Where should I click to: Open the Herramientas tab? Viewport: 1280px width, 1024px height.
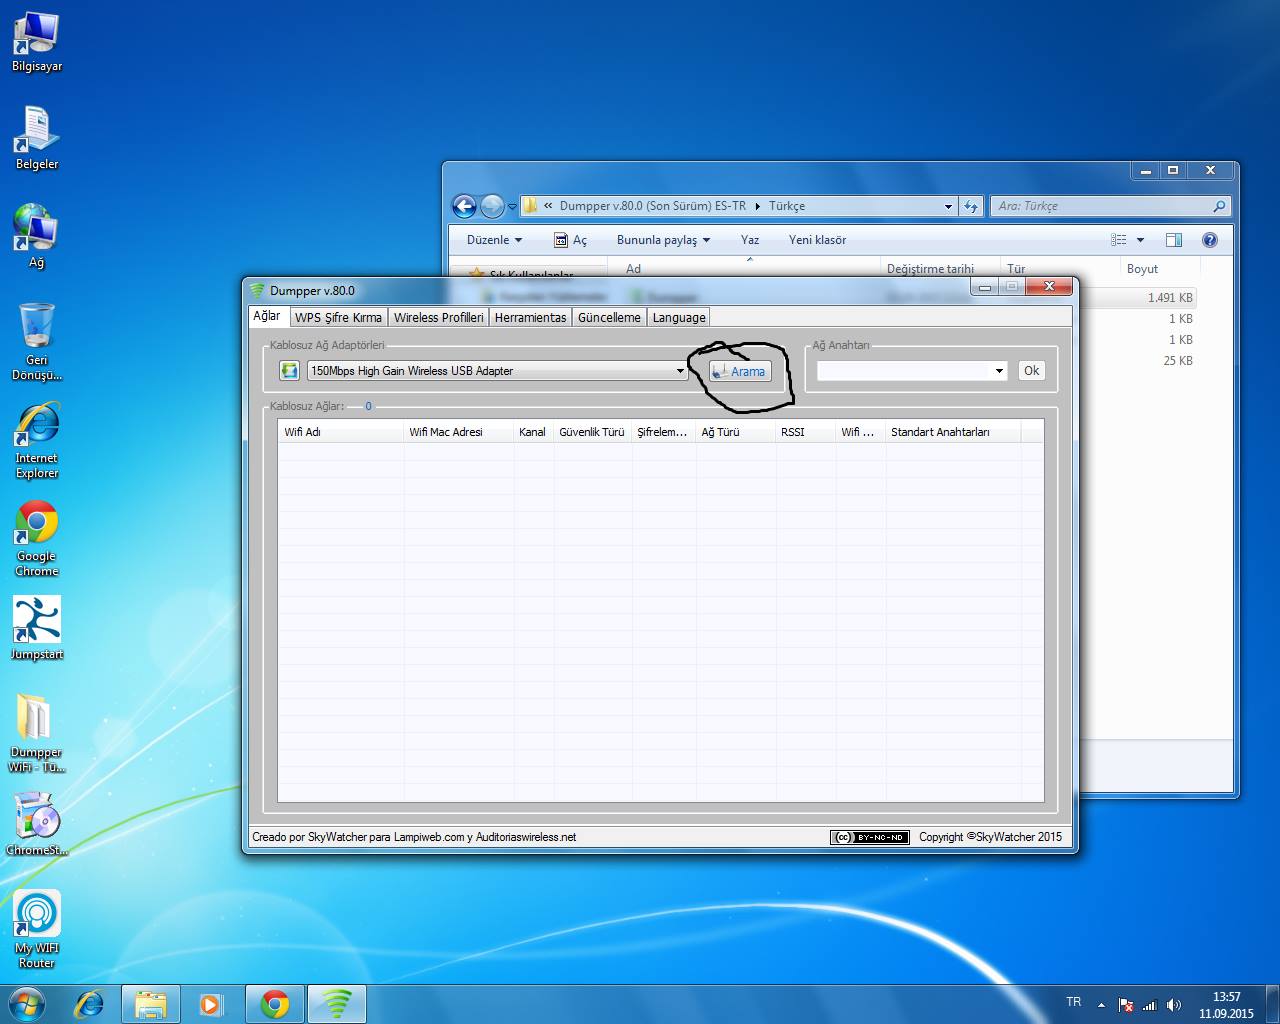coord(530,317)
